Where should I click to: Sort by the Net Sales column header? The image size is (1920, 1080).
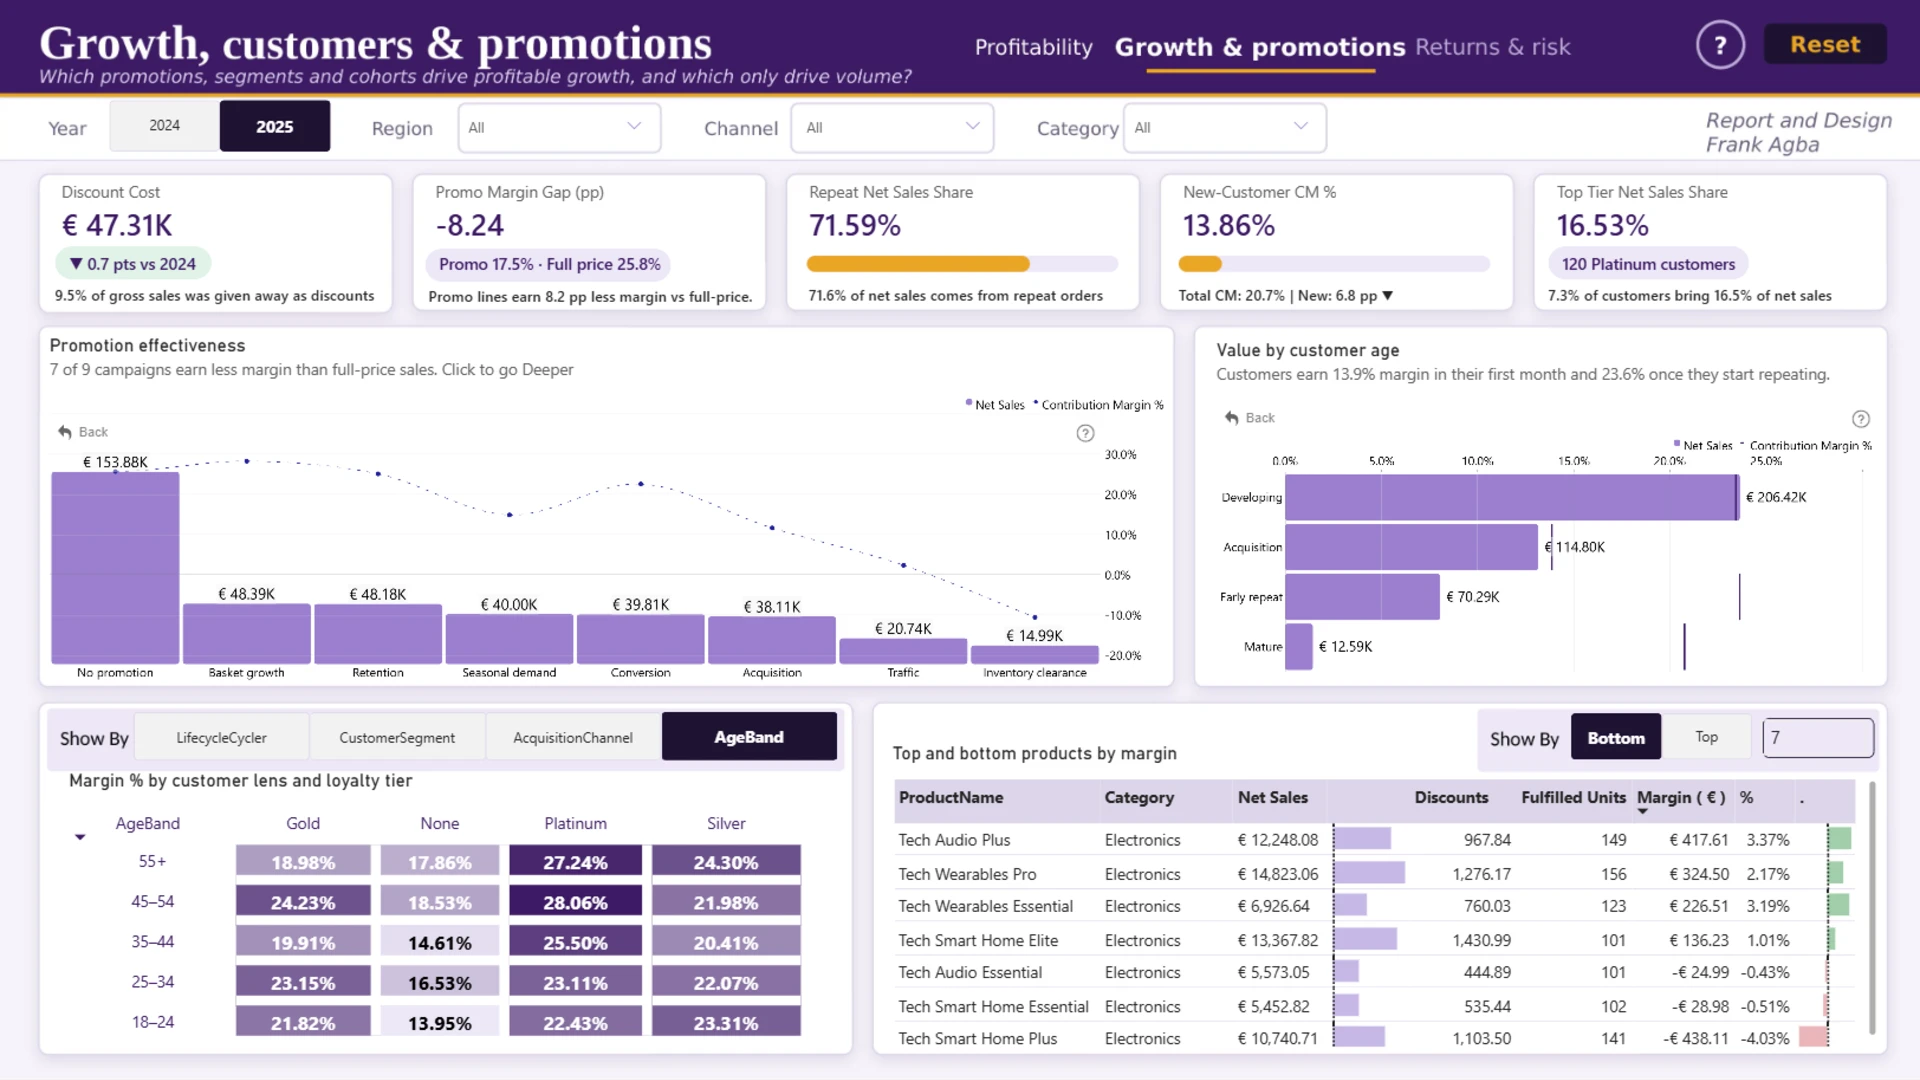click(1273, 797)
